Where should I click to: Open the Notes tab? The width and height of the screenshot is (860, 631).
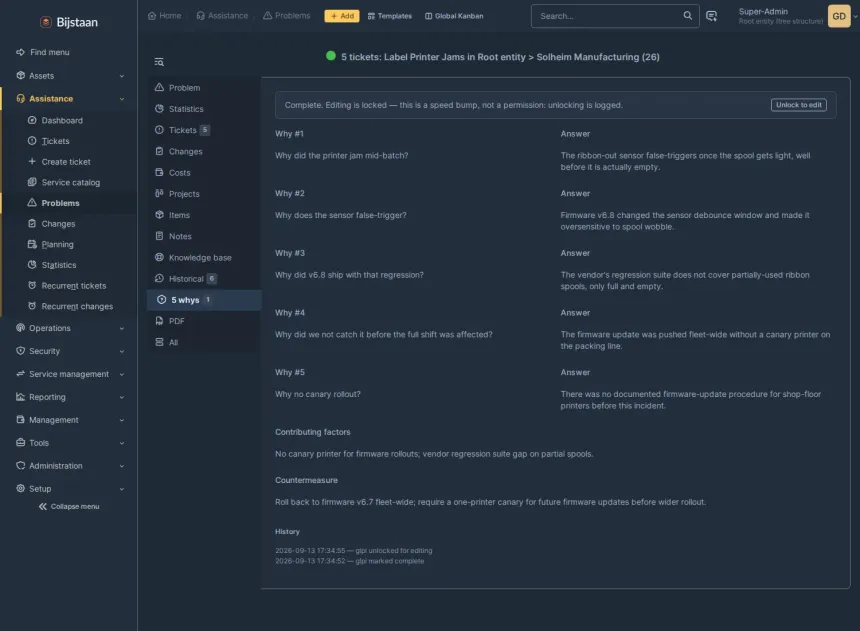point(203,236)
